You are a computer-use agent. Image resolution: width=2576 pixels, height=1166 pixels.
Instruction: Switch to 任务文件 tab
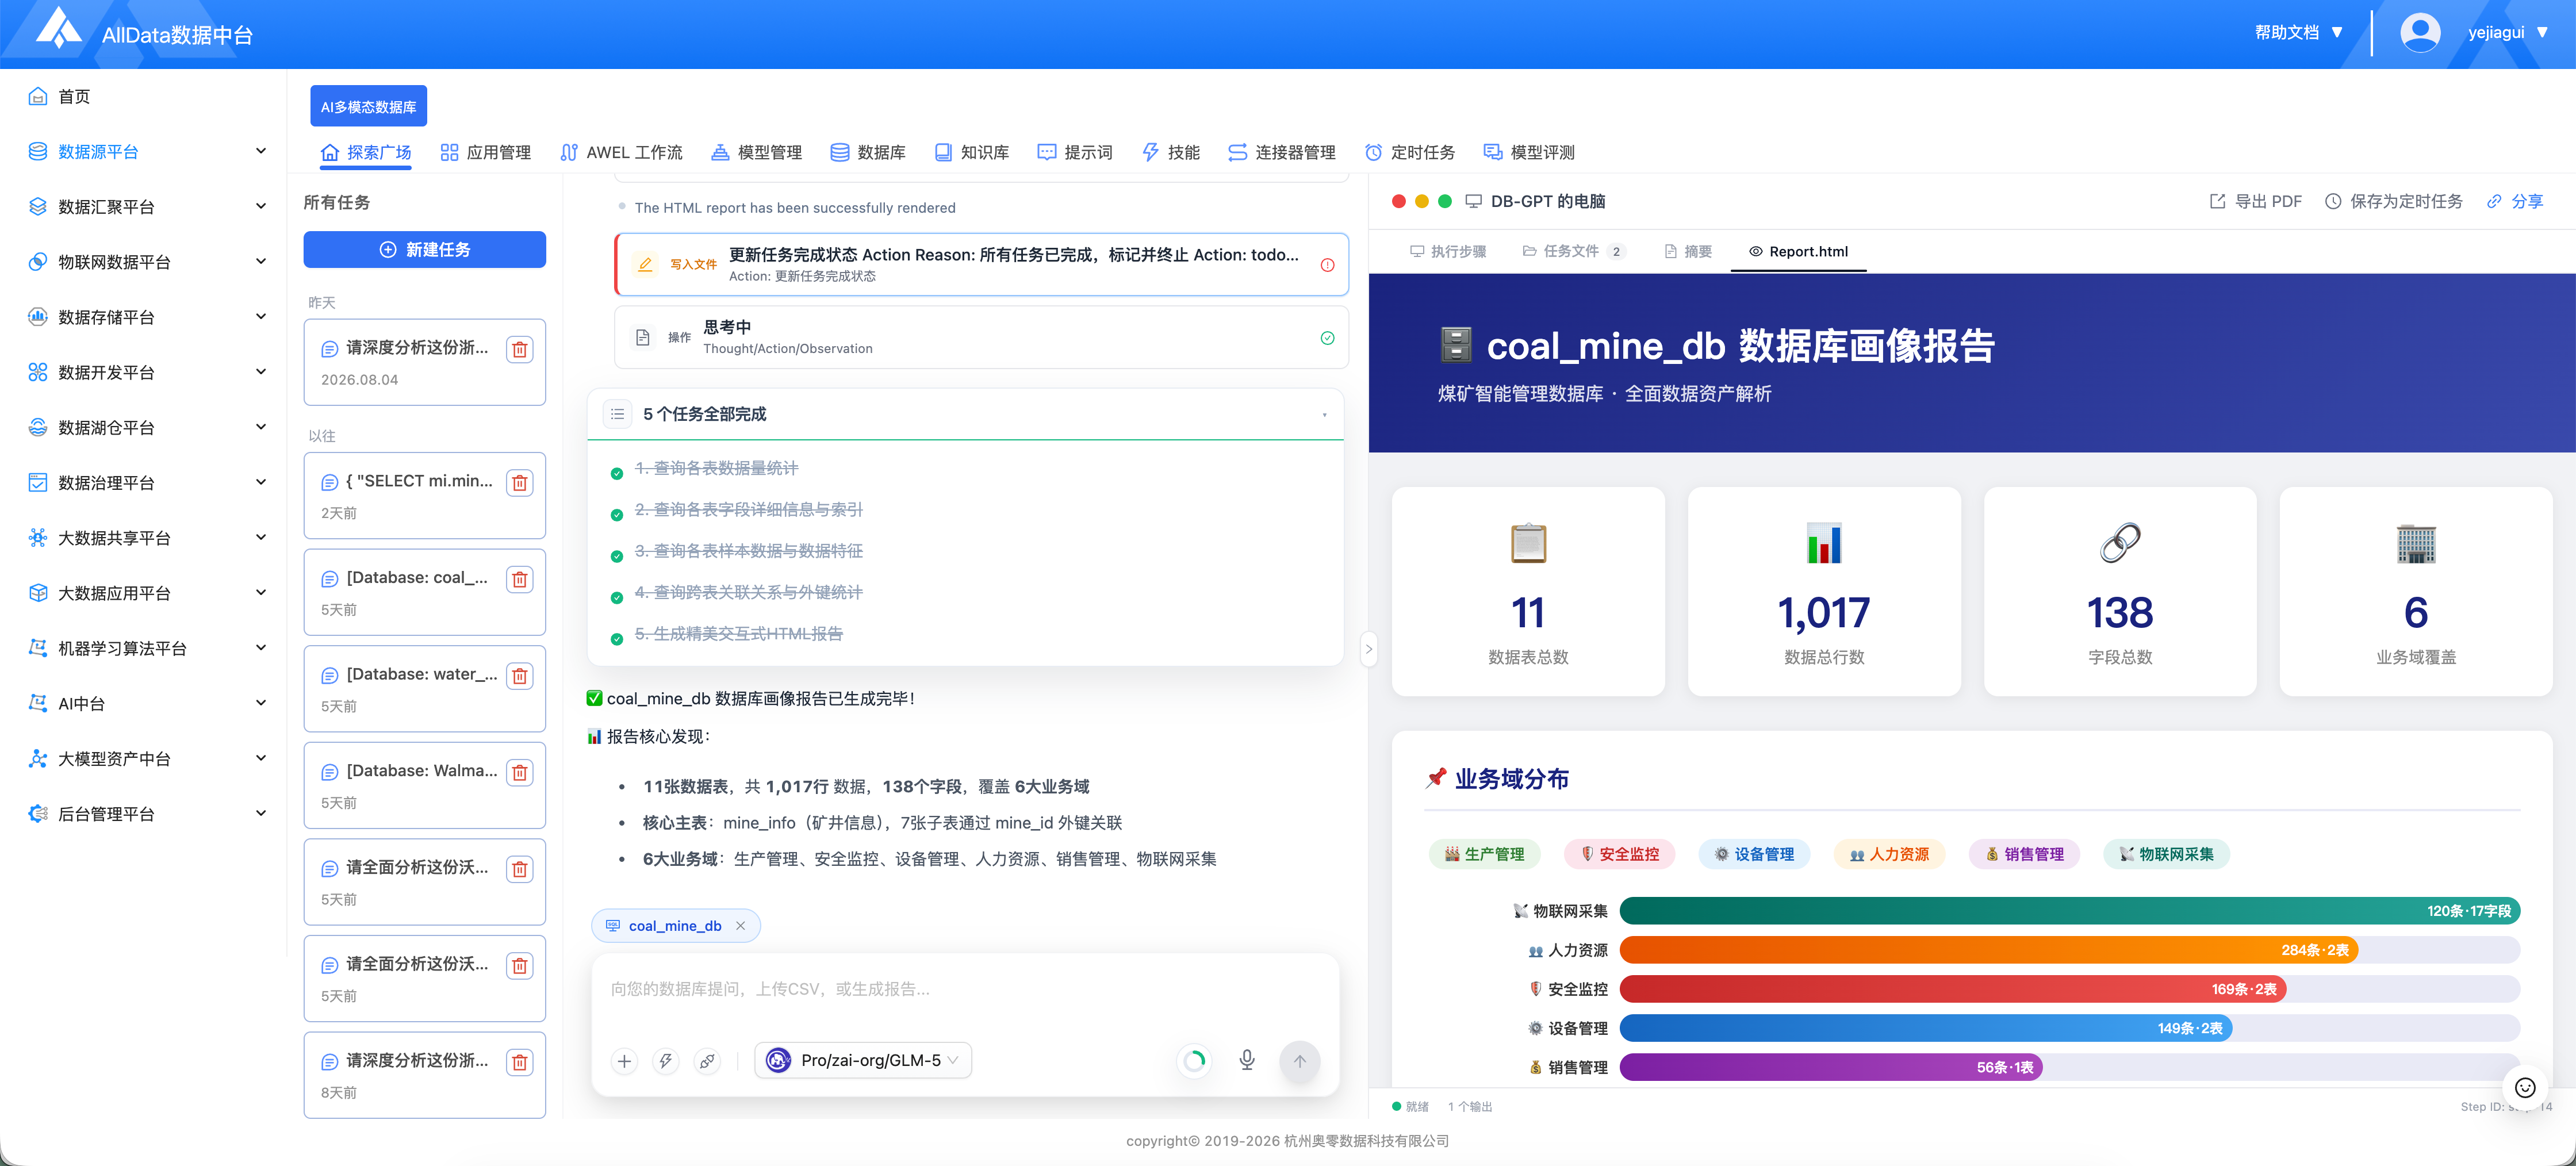tap(1573, 251)
